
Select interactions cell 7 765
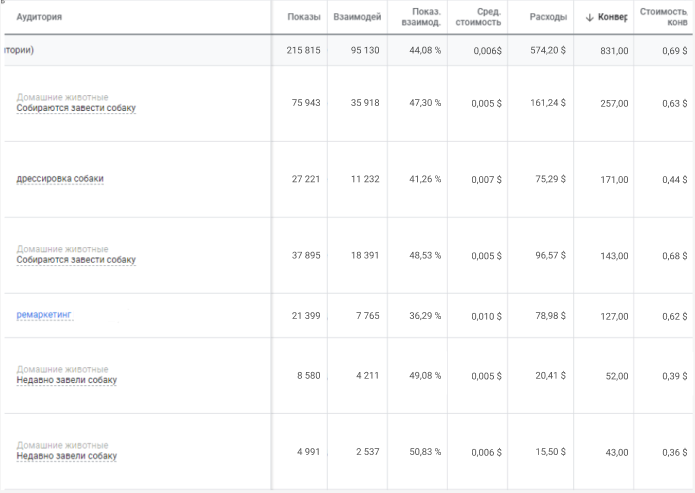[367, 315]
